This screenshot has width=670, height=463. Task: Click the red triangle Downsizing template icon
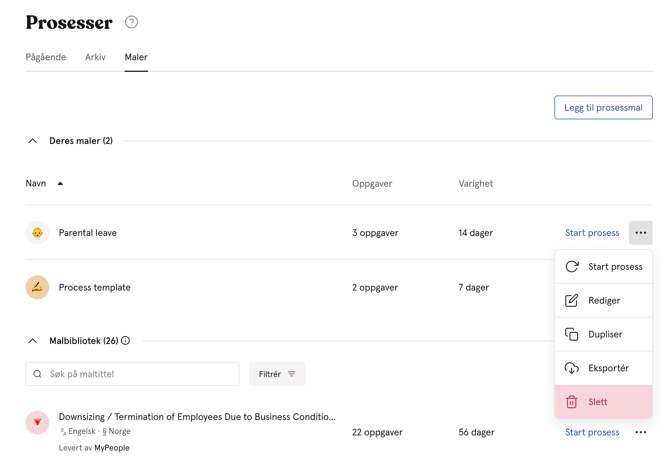[x=38, y=422]
